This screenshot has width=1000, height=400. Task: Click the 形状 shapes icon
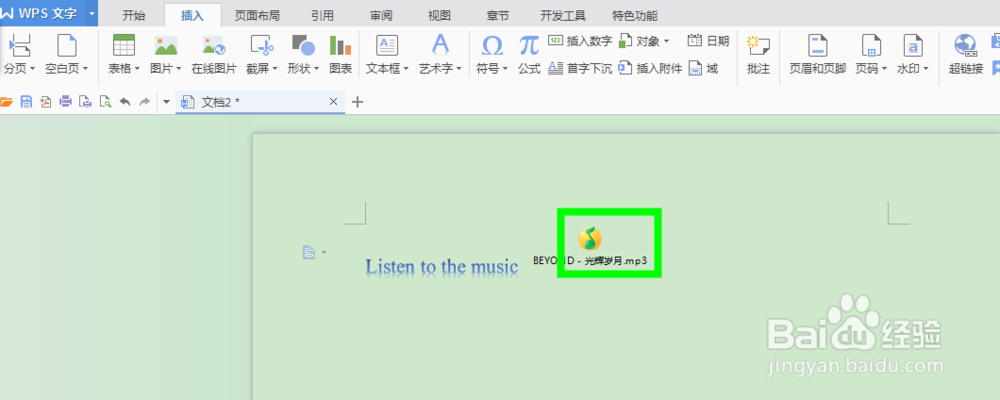[x=303, y=46]
